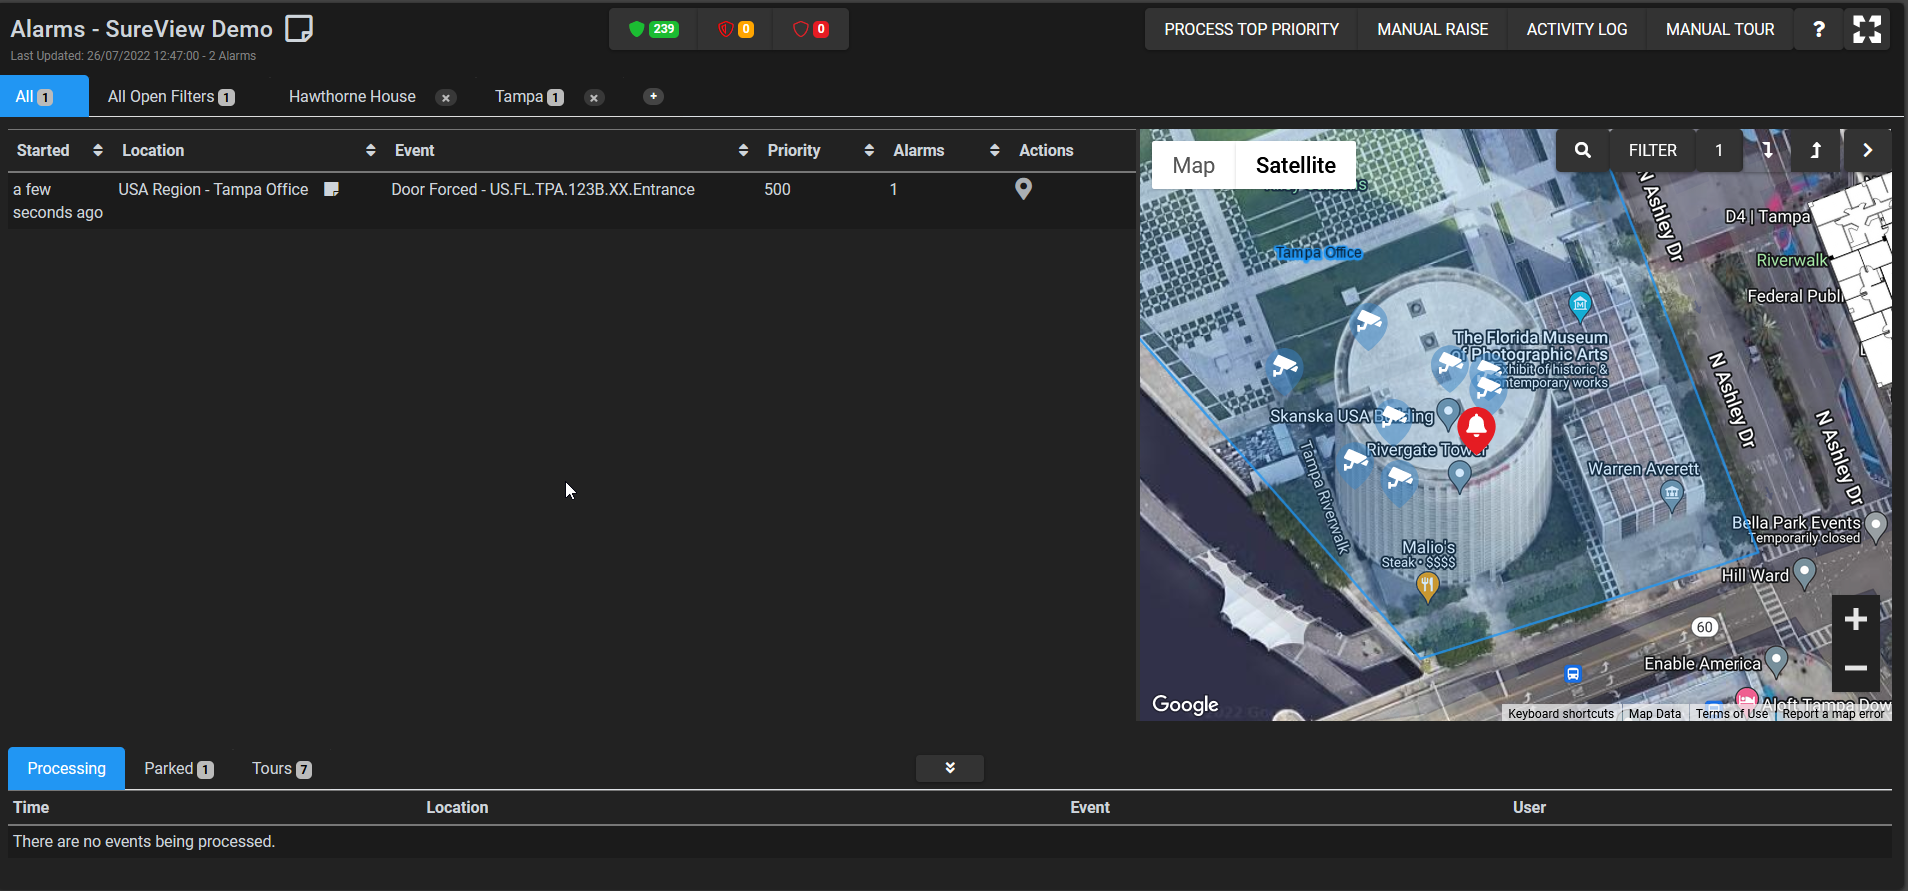Click the PROCESS TOP PRIORITY button

(1251, 29)
